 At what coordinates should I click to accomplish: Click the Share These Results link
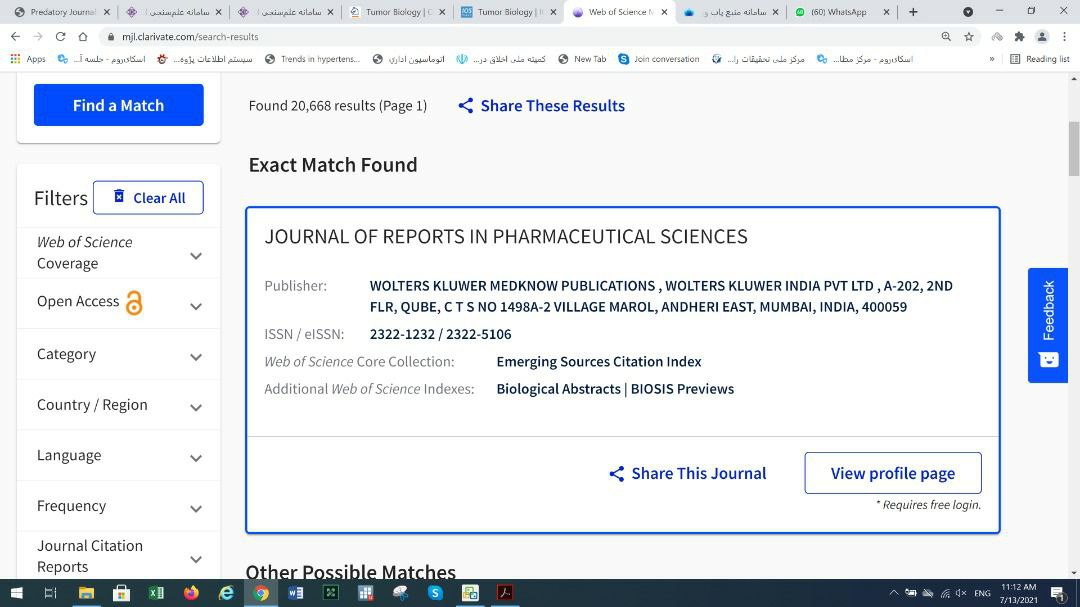[552, 105]
